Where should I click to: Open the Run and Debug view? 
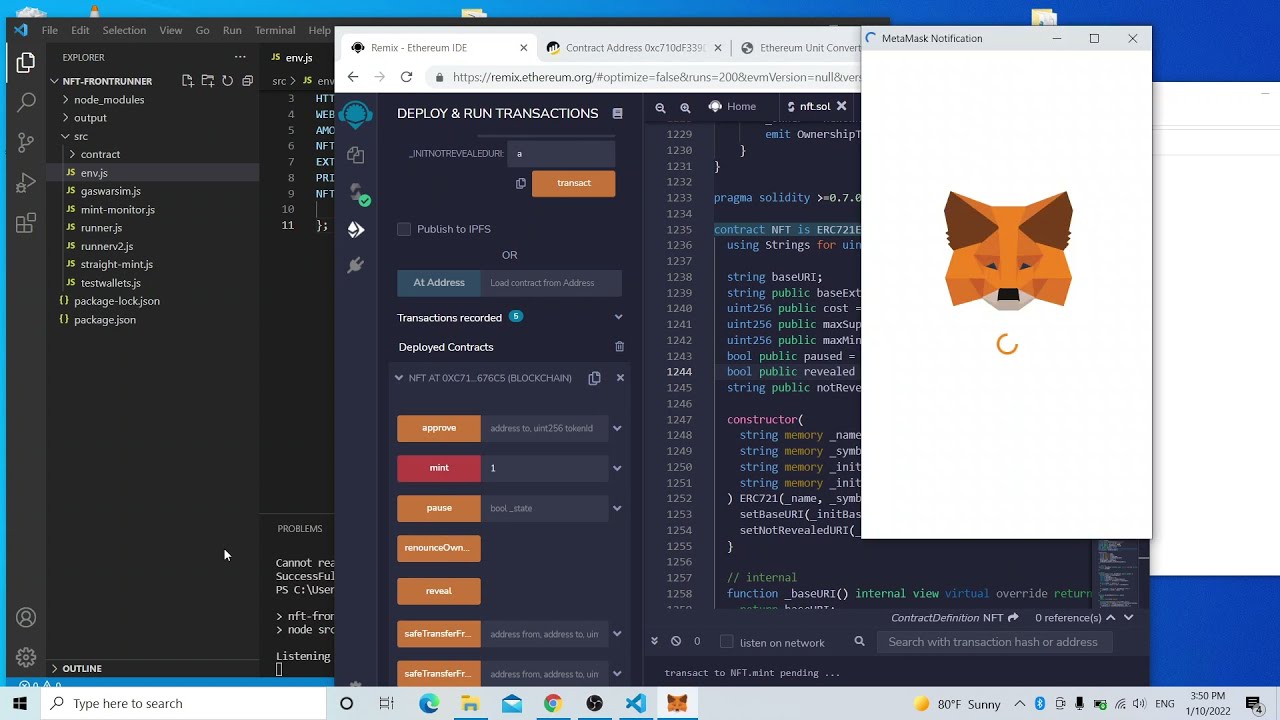click(x=26, y=183)
